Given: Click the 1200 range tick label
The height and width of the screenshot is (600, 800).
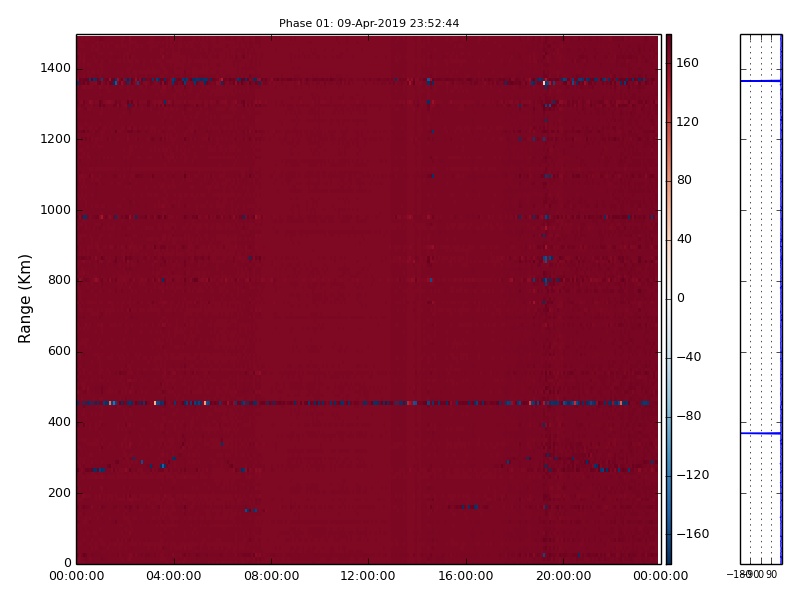Looking at the screenshot, I should [56, 139].
